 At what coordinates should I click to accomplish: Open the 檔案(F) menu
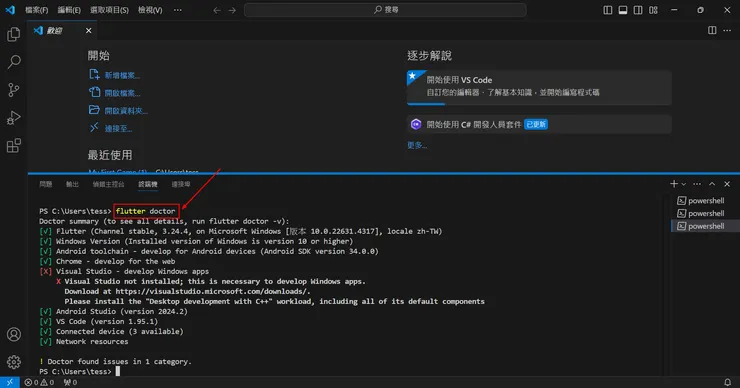click(36, 10)
